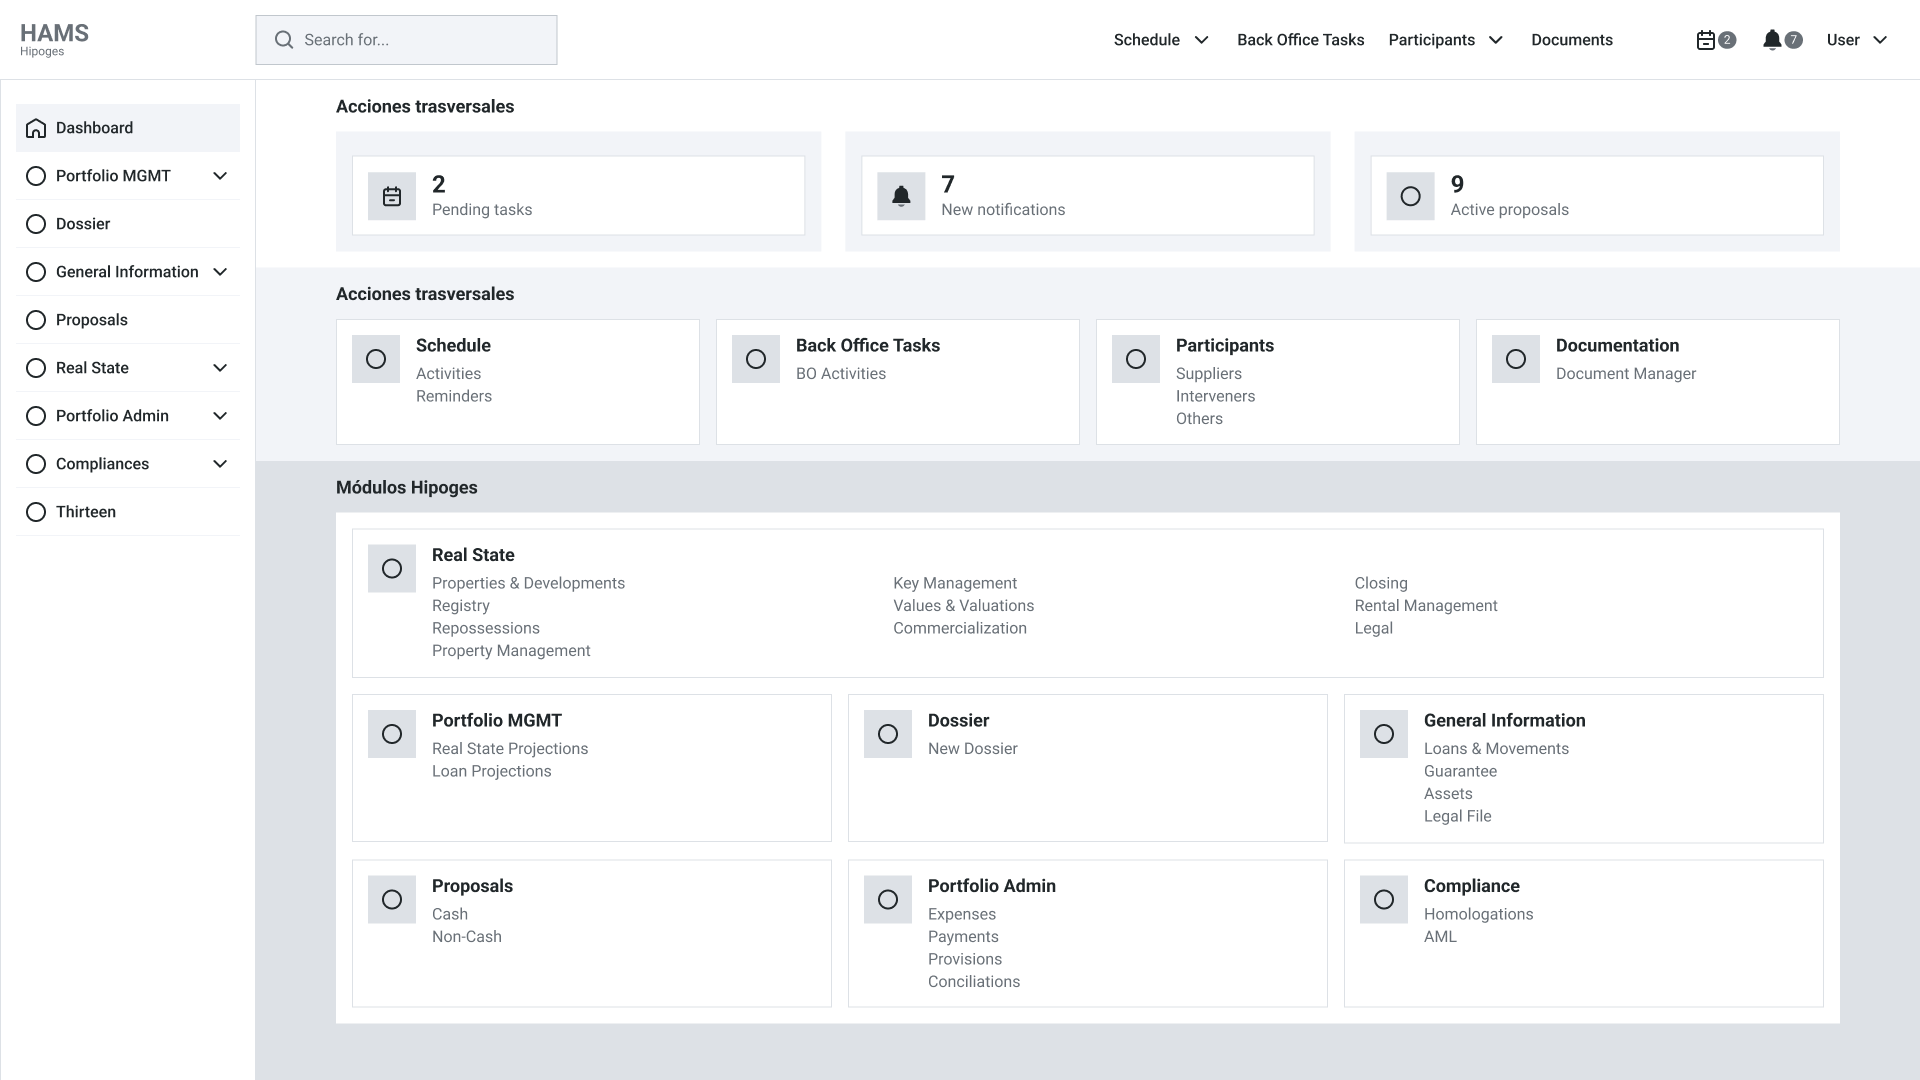The width and height of the screenshot is (1920, 1080).
Task: Expand General Information sidebar chevron
Action: pyautogui.click(x=220, y=272)
